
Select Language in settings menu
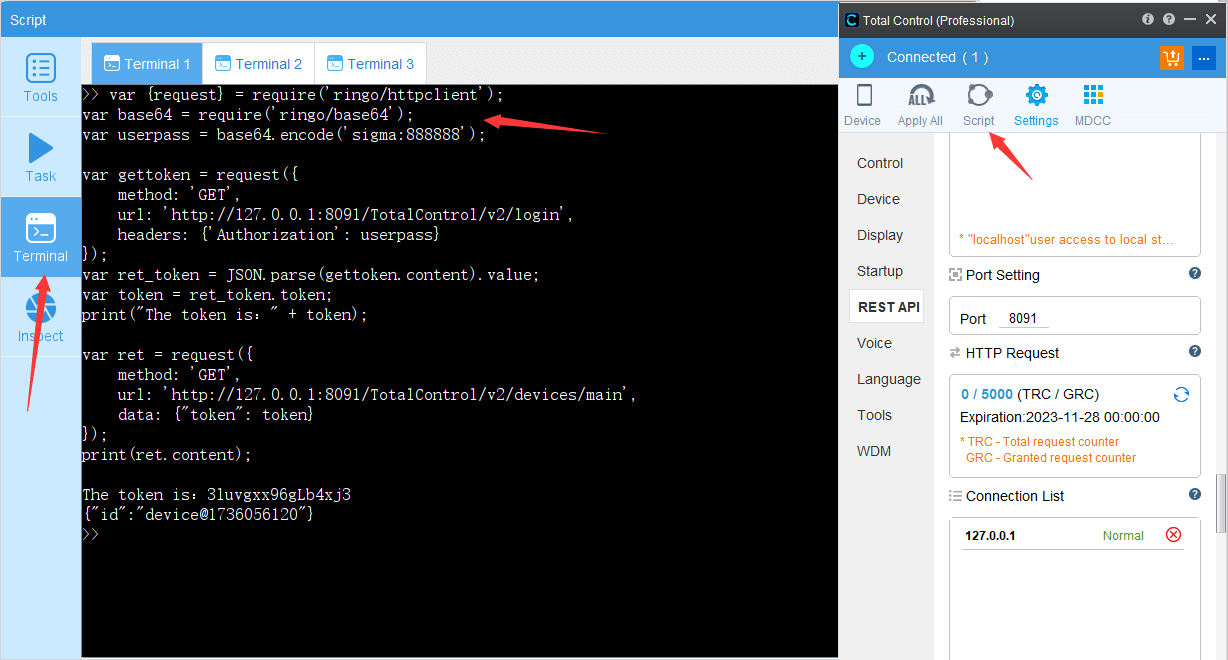pyautogui.click(x=889, y=379)
